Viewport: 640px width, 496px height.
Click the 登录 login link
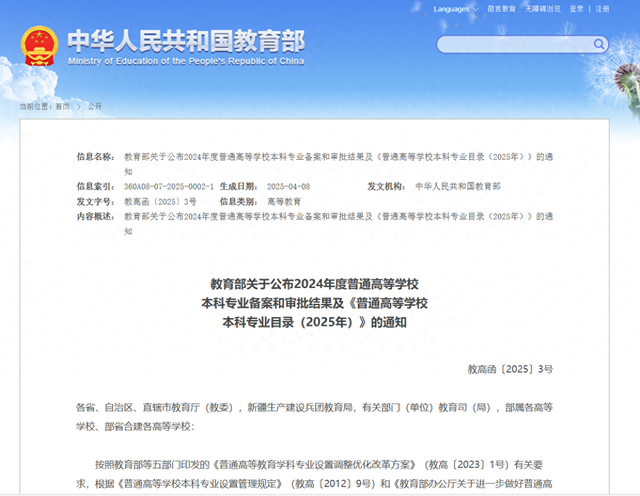pos(576,9)
